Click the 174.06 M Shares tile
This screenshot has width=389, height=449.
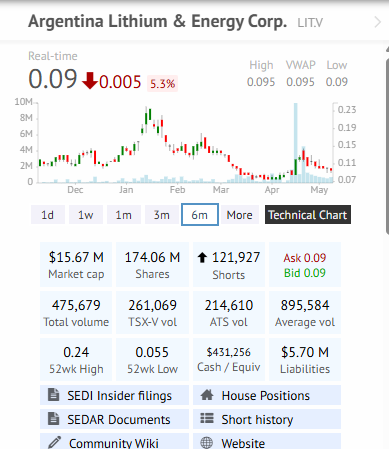click(x=152, y=265)
